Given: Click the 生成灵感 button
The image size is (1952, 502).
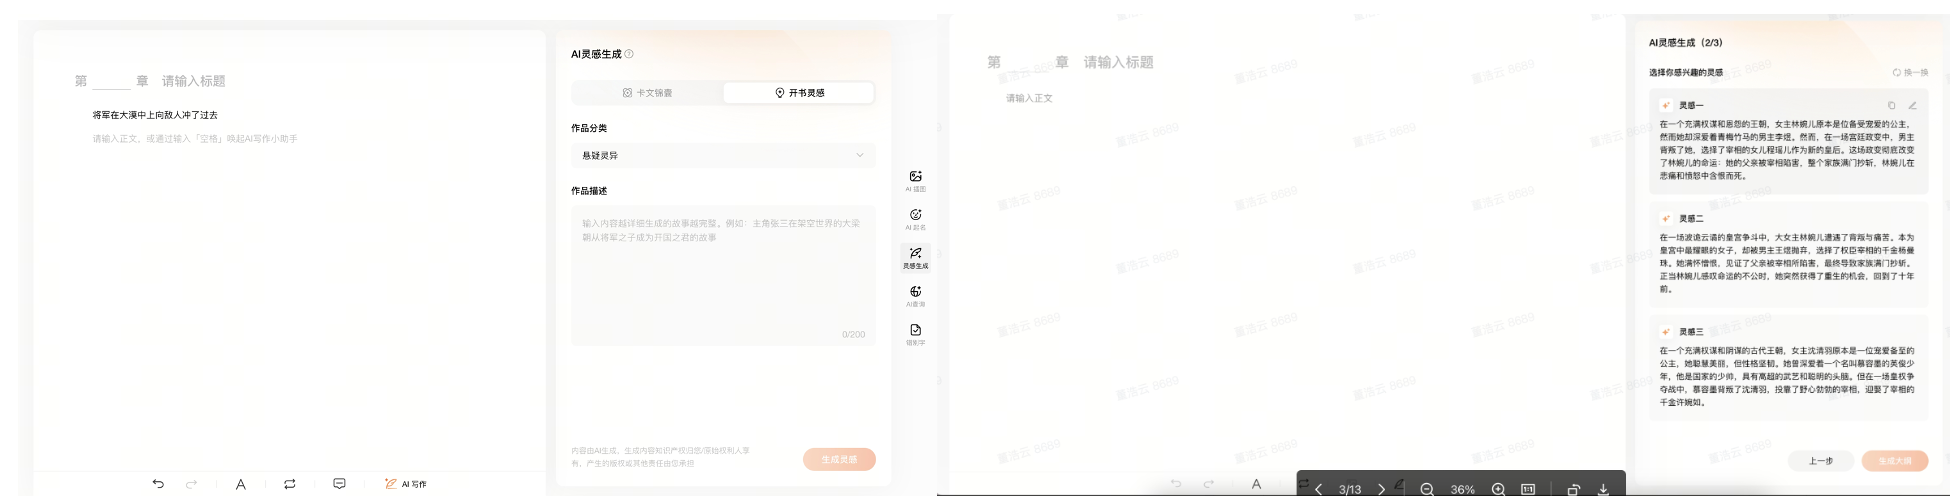Looking at the screenshot, I should 839,459.
